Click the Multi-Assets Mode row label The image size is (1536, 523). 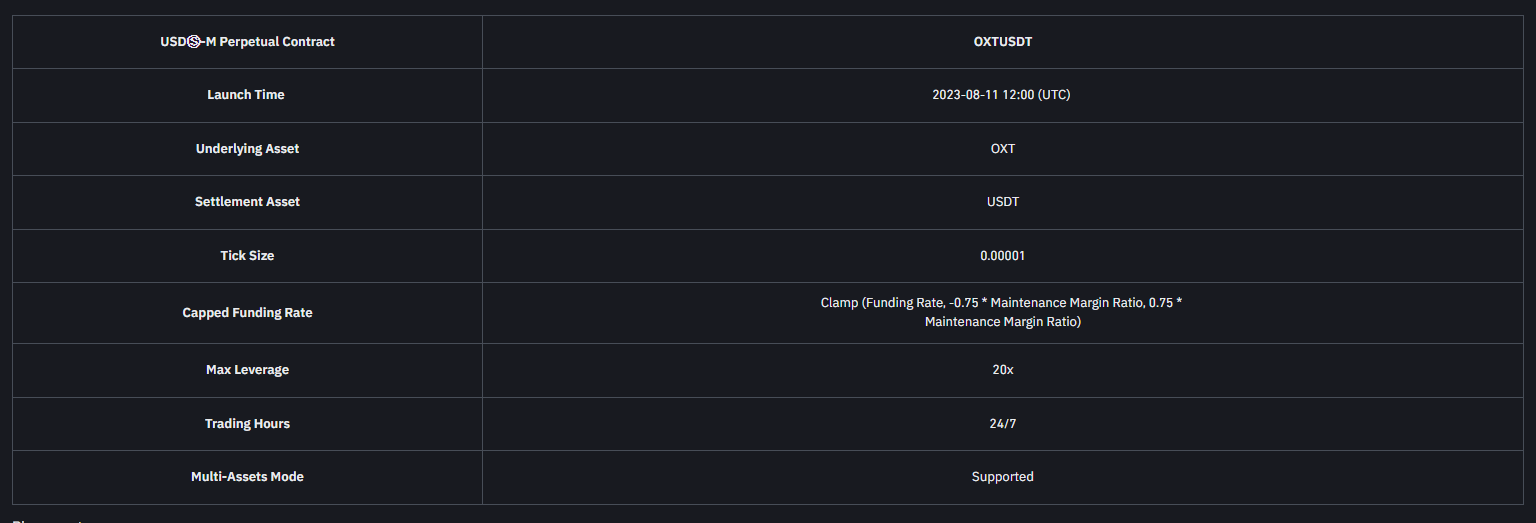[x=247, y=477]
